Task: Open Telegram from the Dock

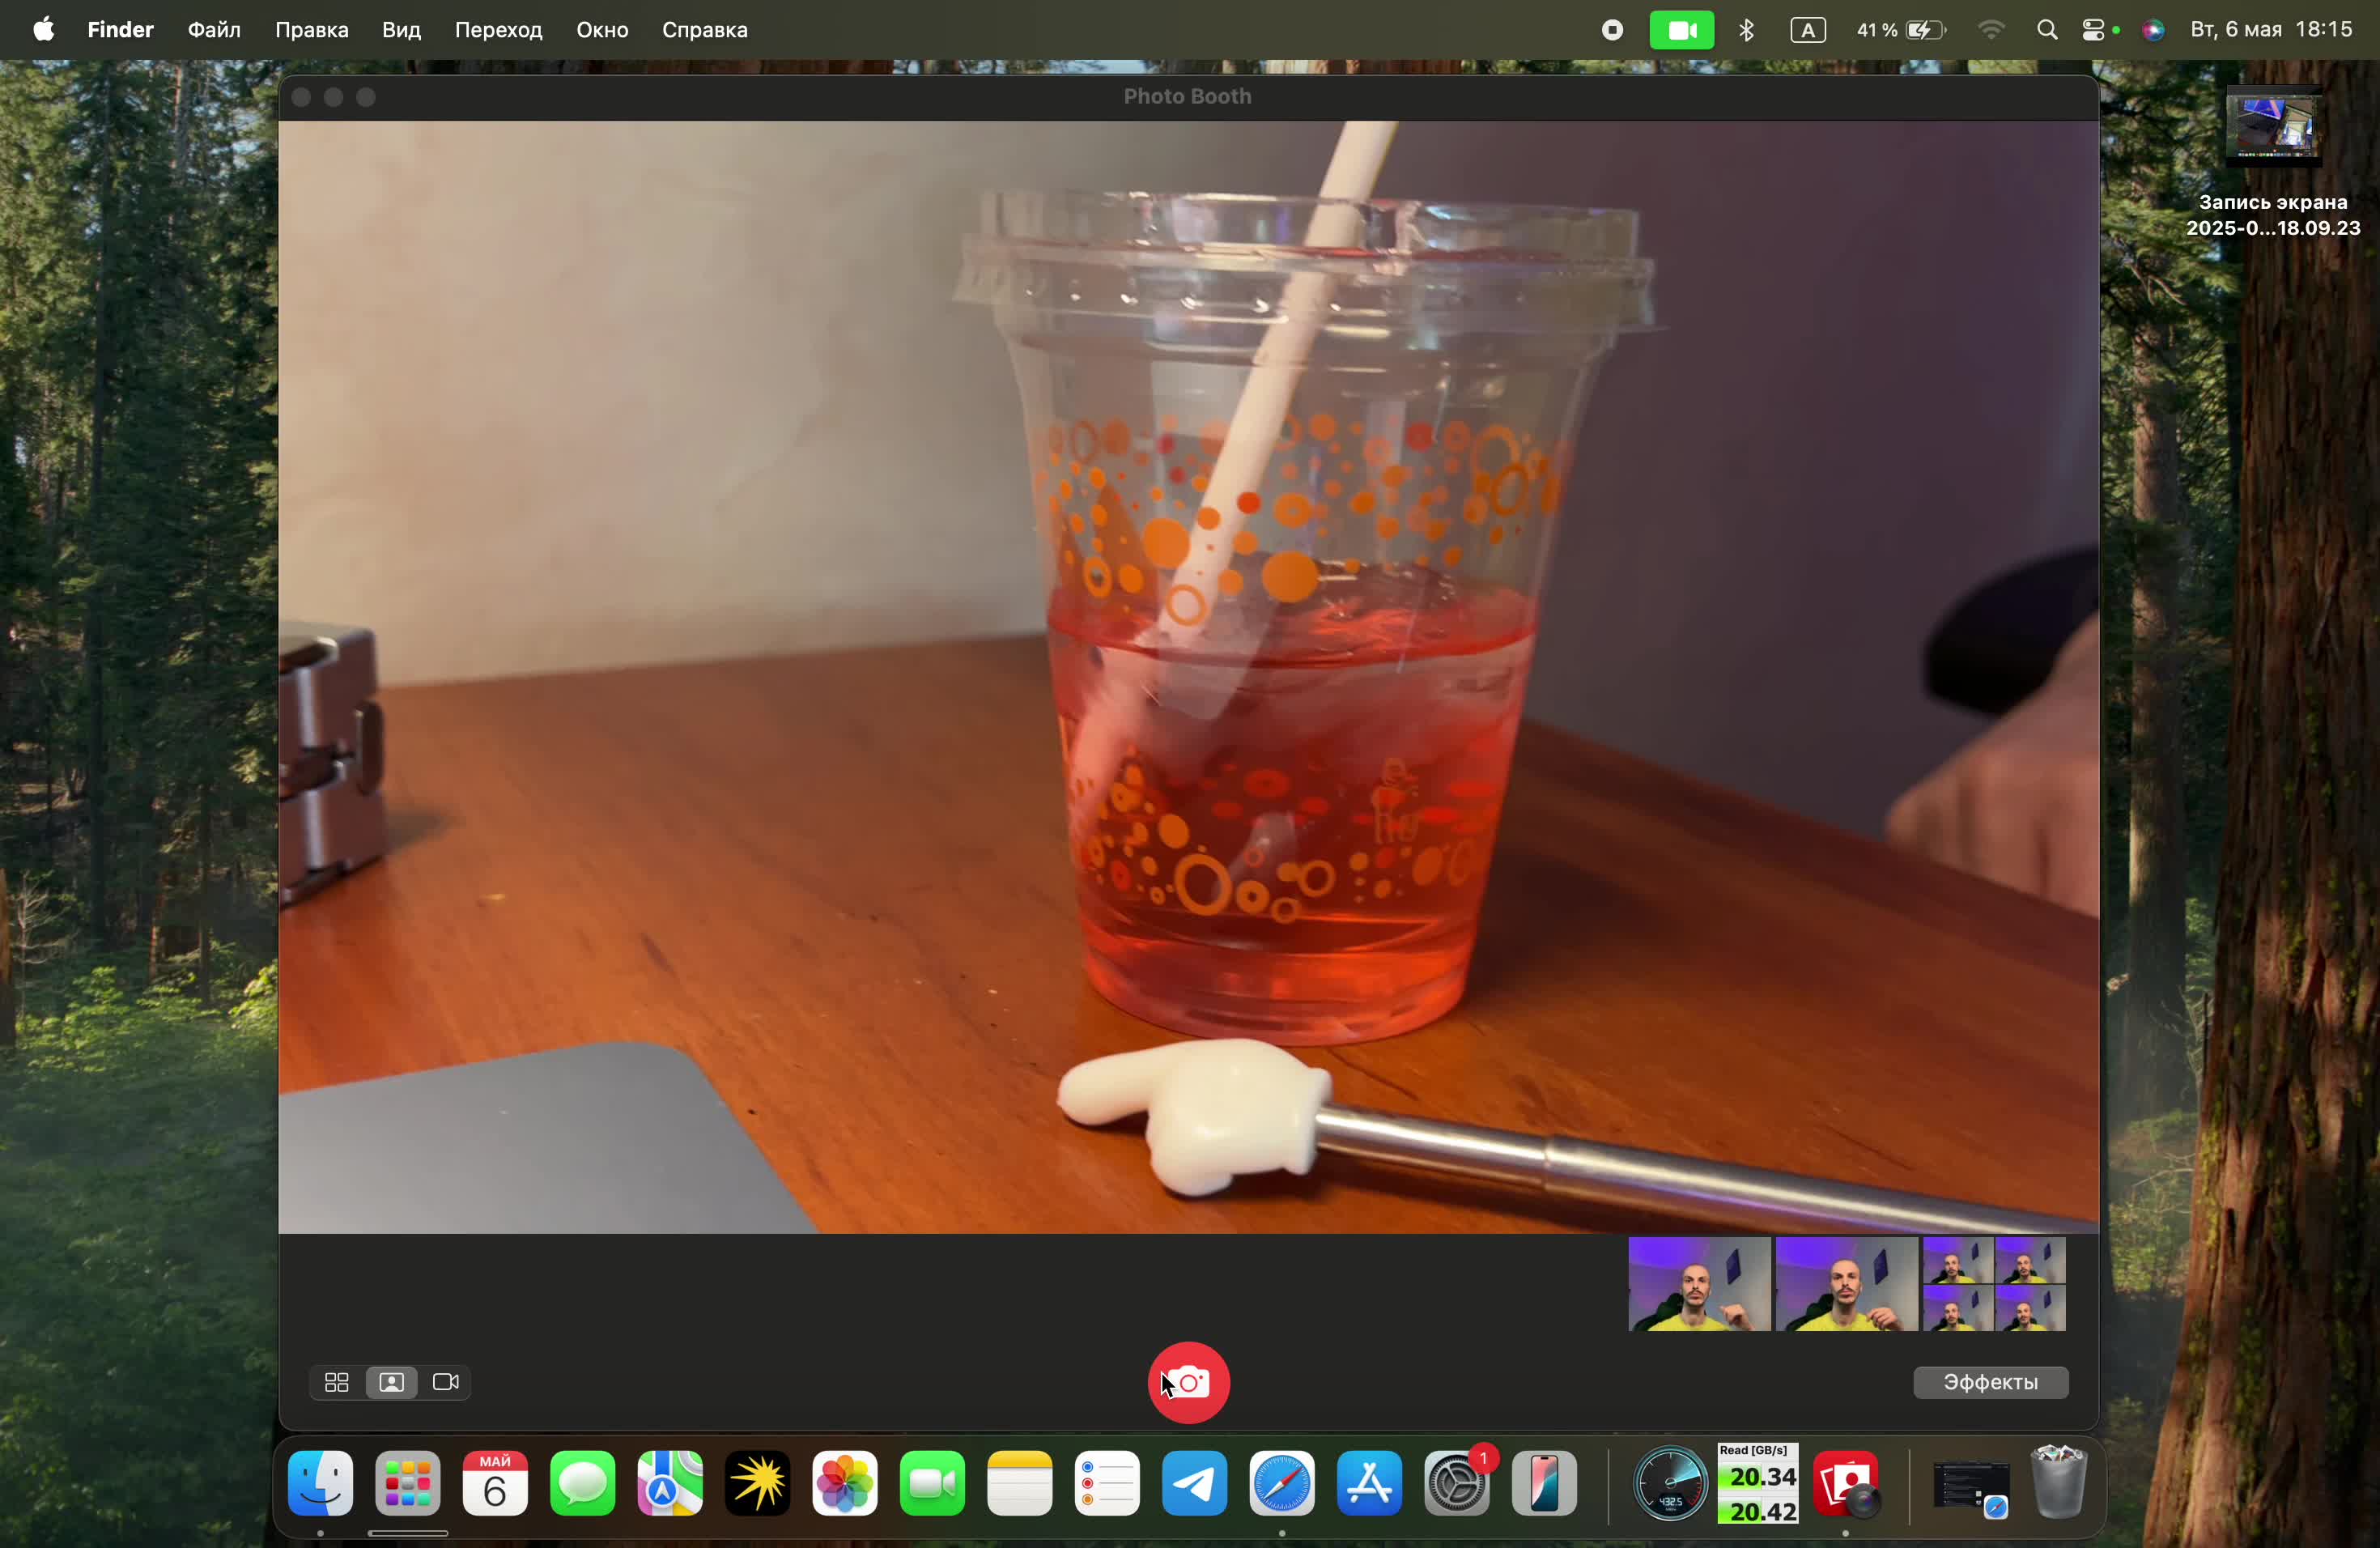Action: [x=1195, y=1484]
